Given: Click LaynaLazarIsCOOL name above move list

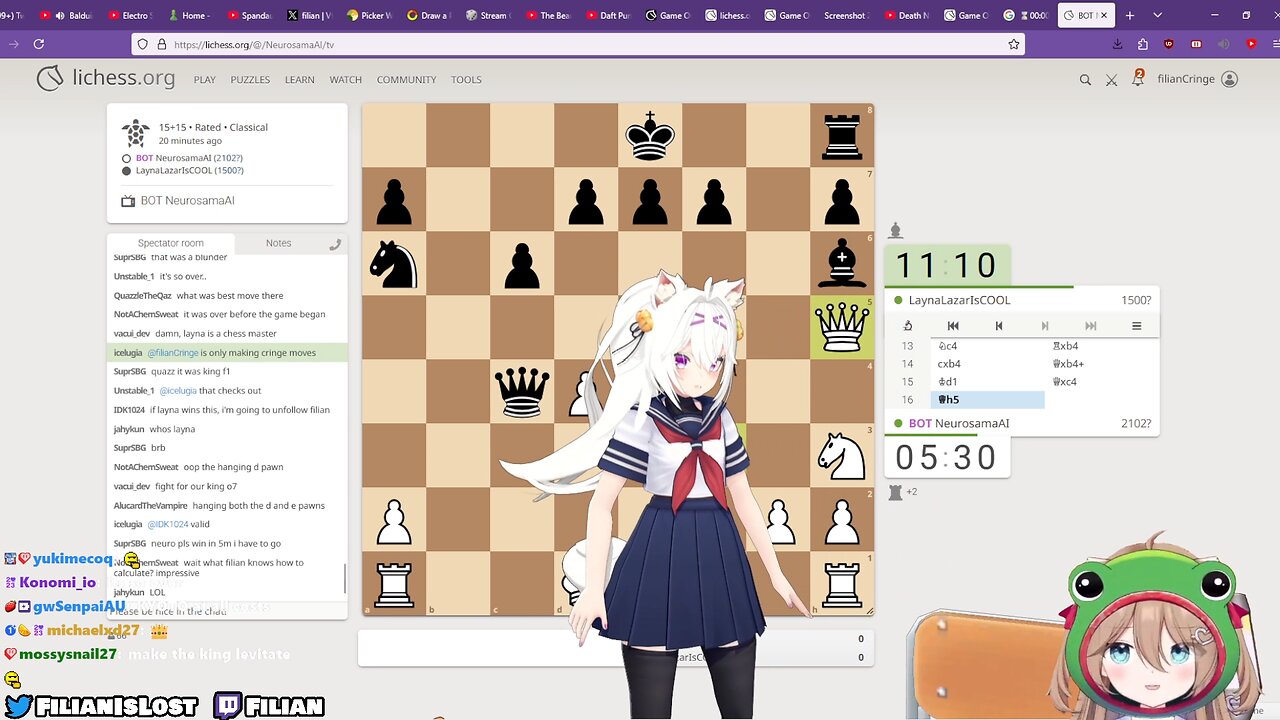Looking at the screenshot, I should coord(959,300).
